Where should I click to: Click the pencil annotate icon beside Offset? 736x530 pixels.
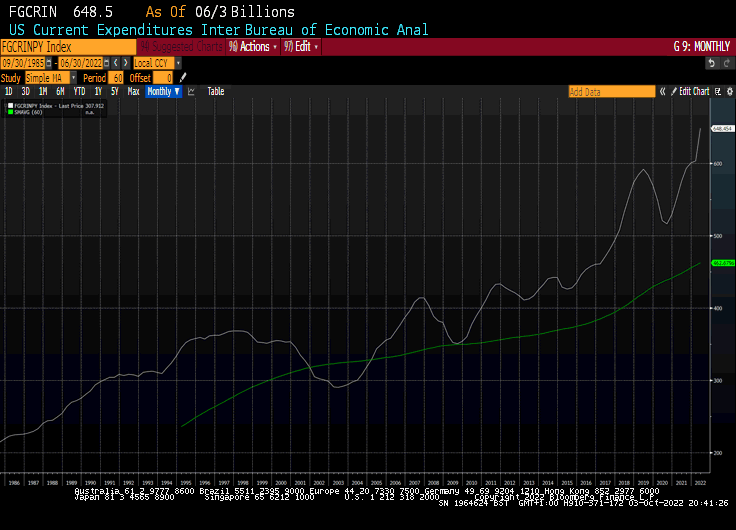tap(183, 77)
